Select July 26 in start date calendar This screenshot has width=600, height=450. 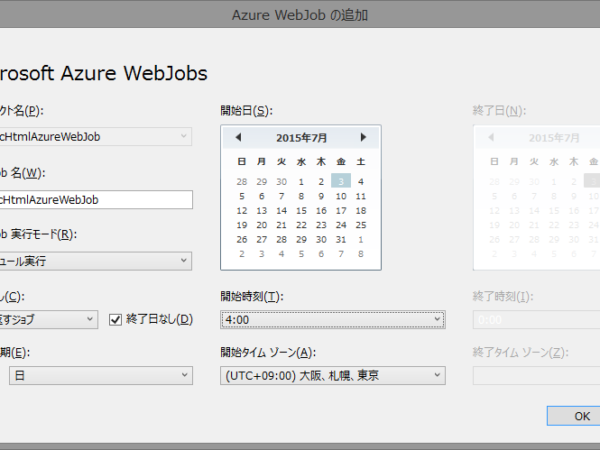pyautogui.click(x=241, y=240)
